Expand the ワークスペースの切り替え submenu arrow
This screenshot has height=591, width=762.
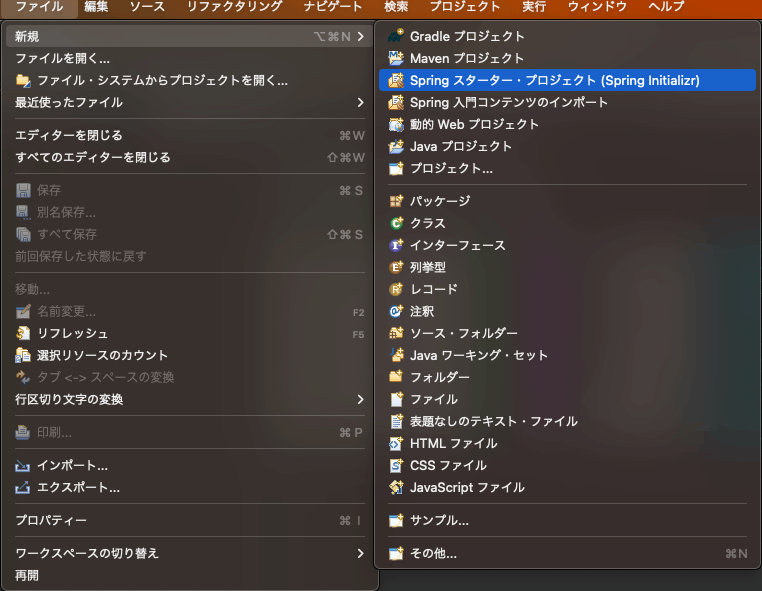click(x=360, y=554)
